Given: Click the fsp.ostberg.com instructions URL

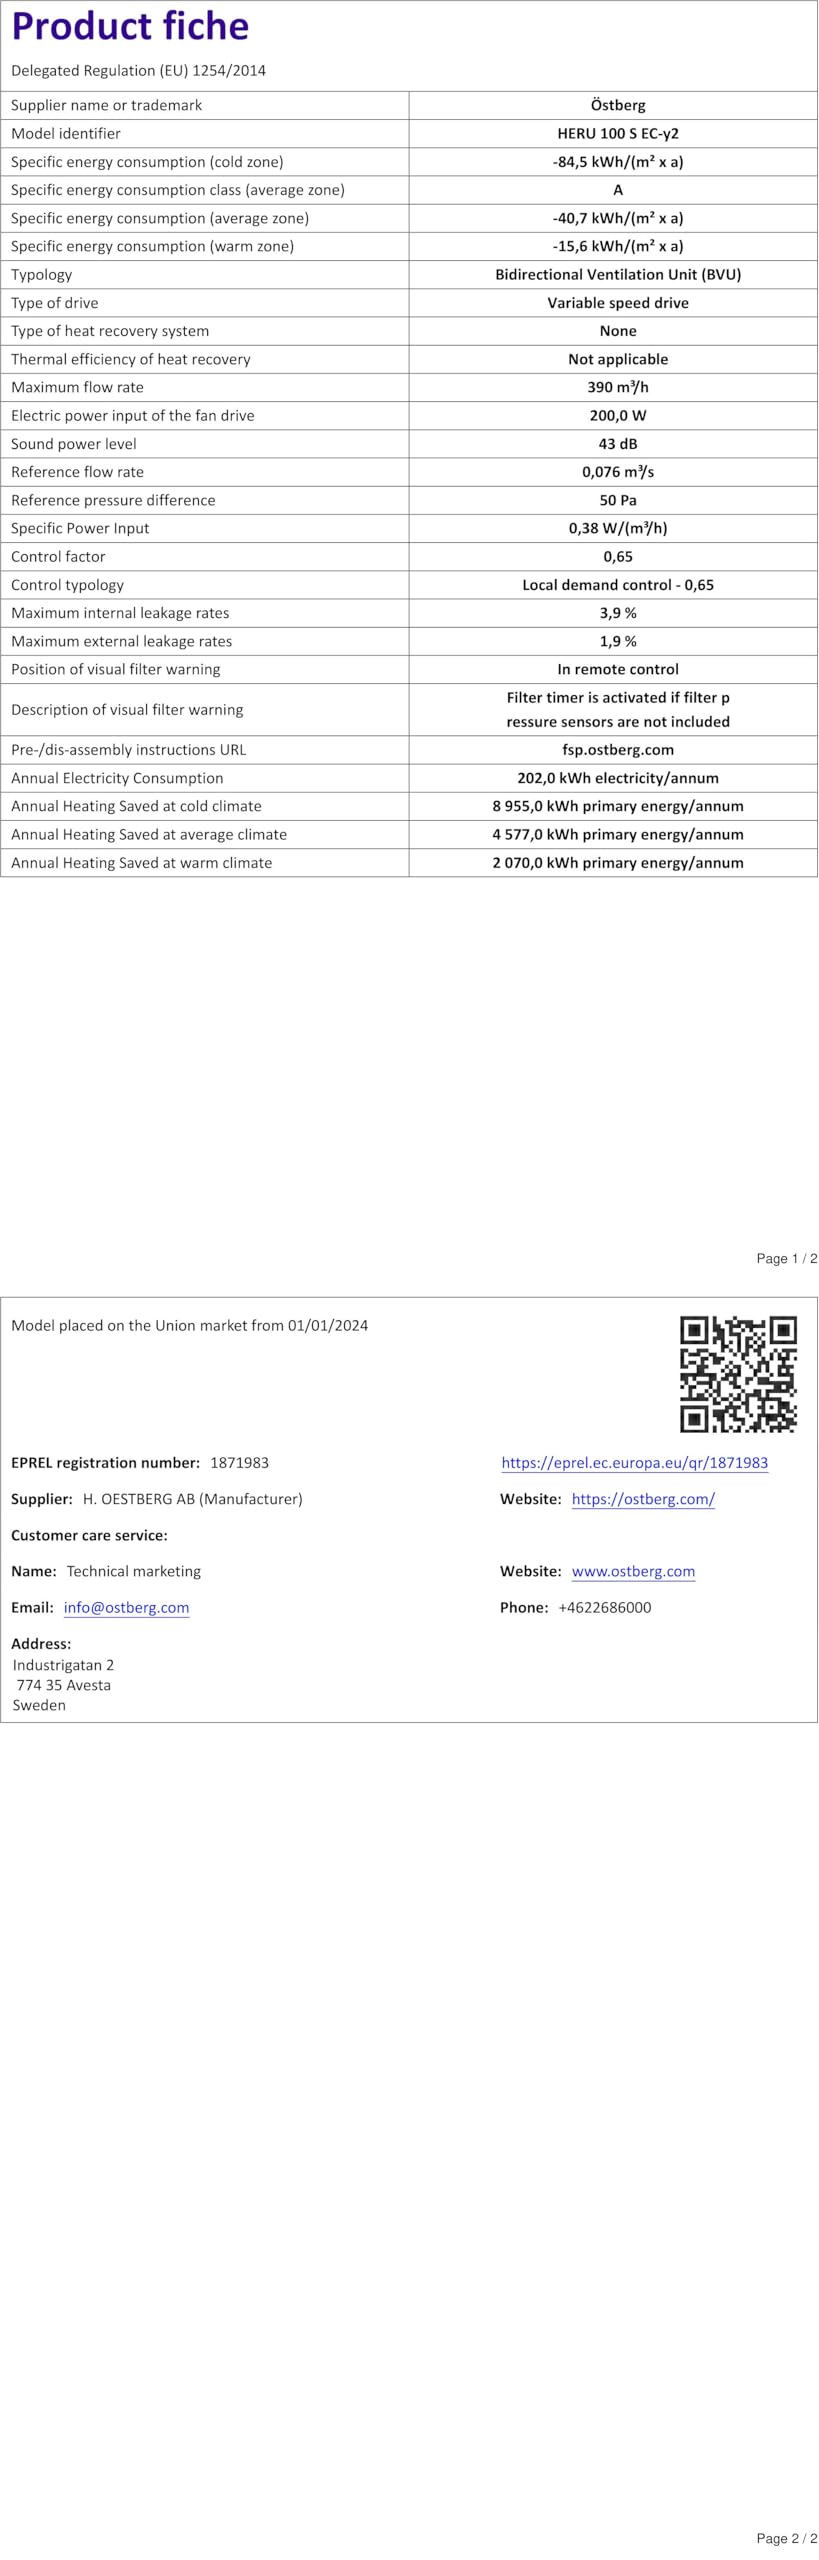Looking at the screenshot, I should (x=618, y=749).
